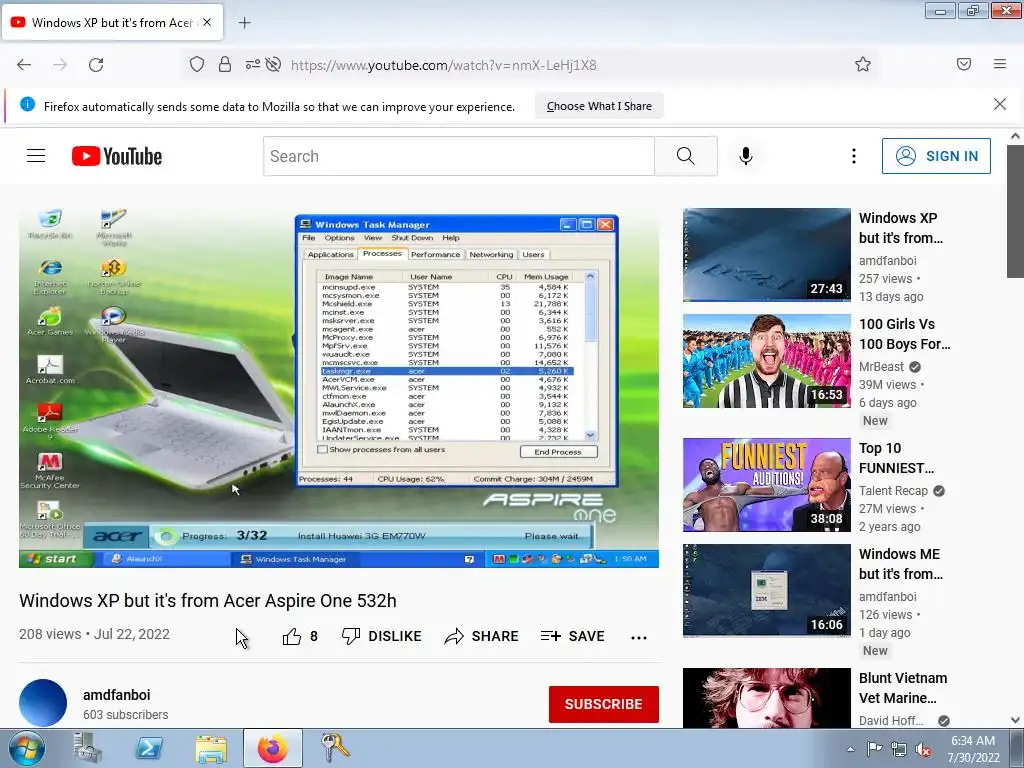Click the page address bar URL
Screen dimensions: 1024x768
(443, 65)
